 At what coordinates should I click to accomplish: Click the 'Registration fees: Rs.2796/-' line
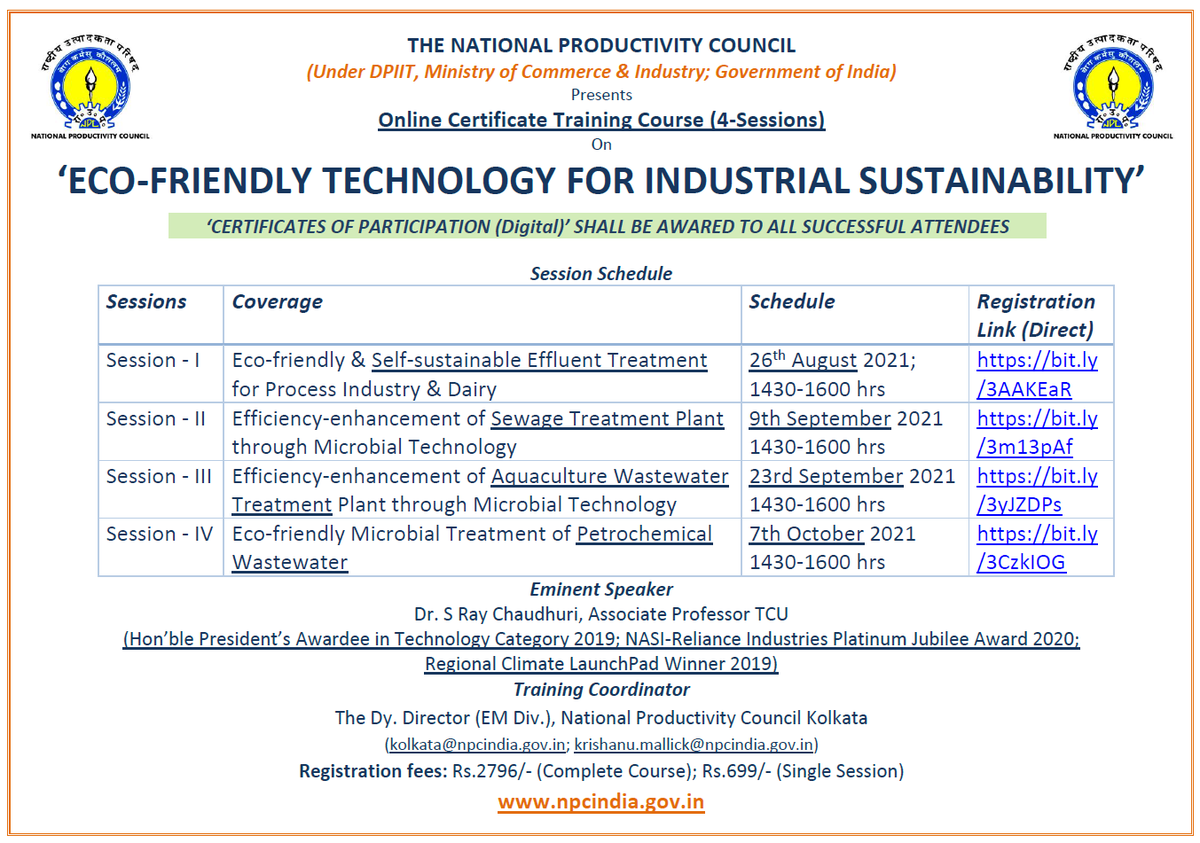(x=601, y=771)
